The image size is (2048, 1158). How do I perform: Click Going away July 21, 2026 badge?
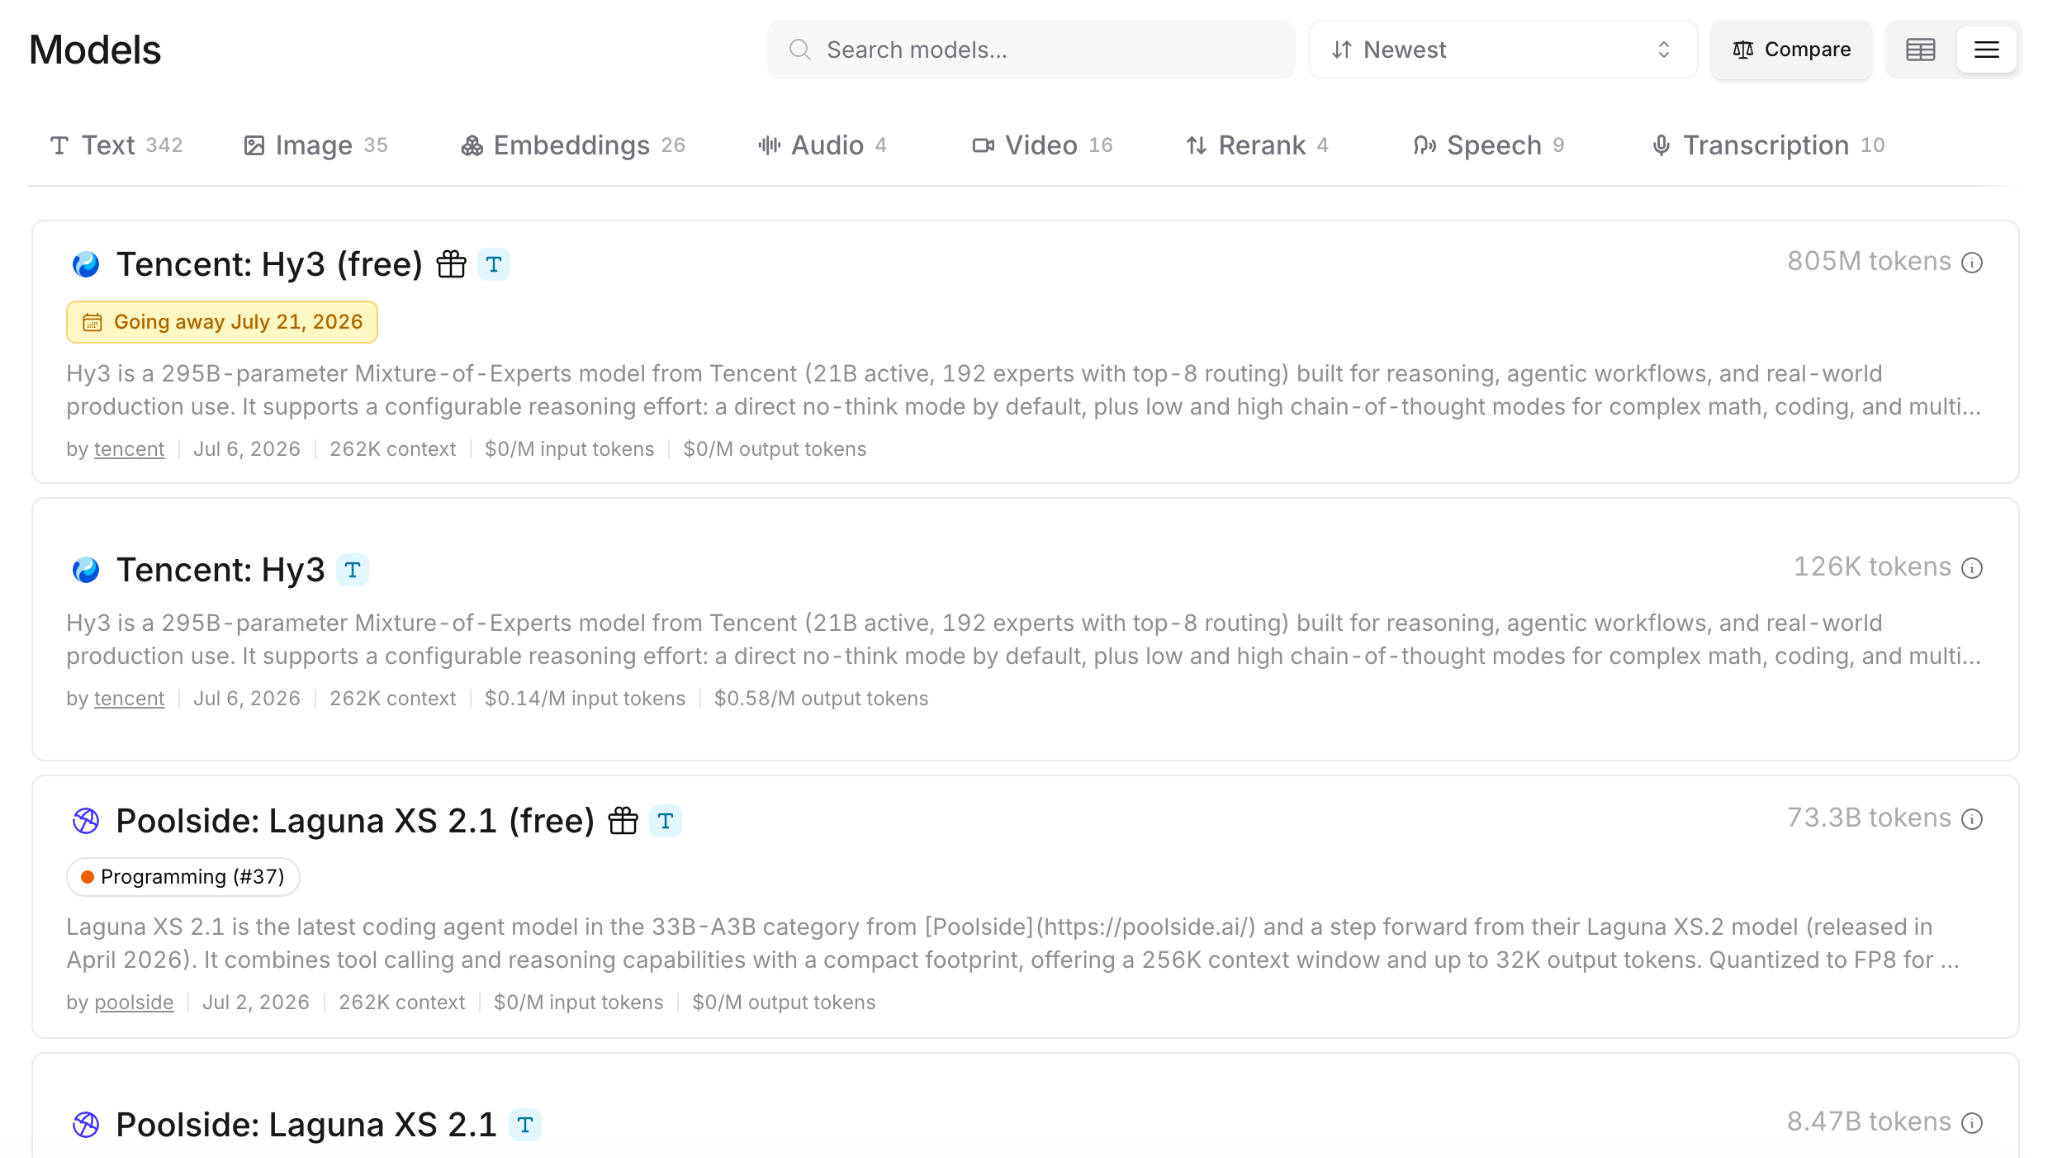click(222, 322)
